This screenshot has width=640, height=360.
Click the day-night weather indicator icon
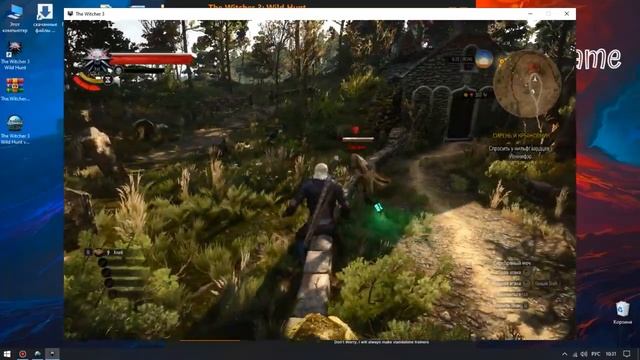(484, 59)
